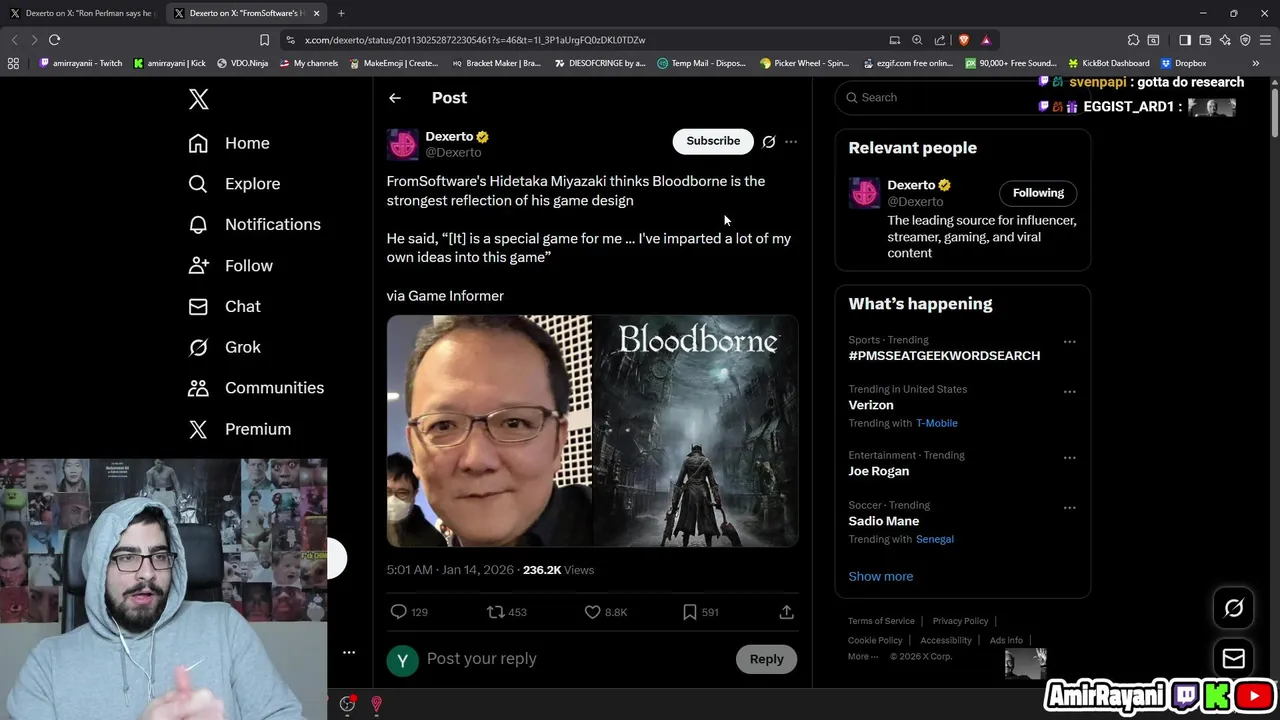Open Dexerto's avatar on the post

pyautogui.click(x=403, y=144)
